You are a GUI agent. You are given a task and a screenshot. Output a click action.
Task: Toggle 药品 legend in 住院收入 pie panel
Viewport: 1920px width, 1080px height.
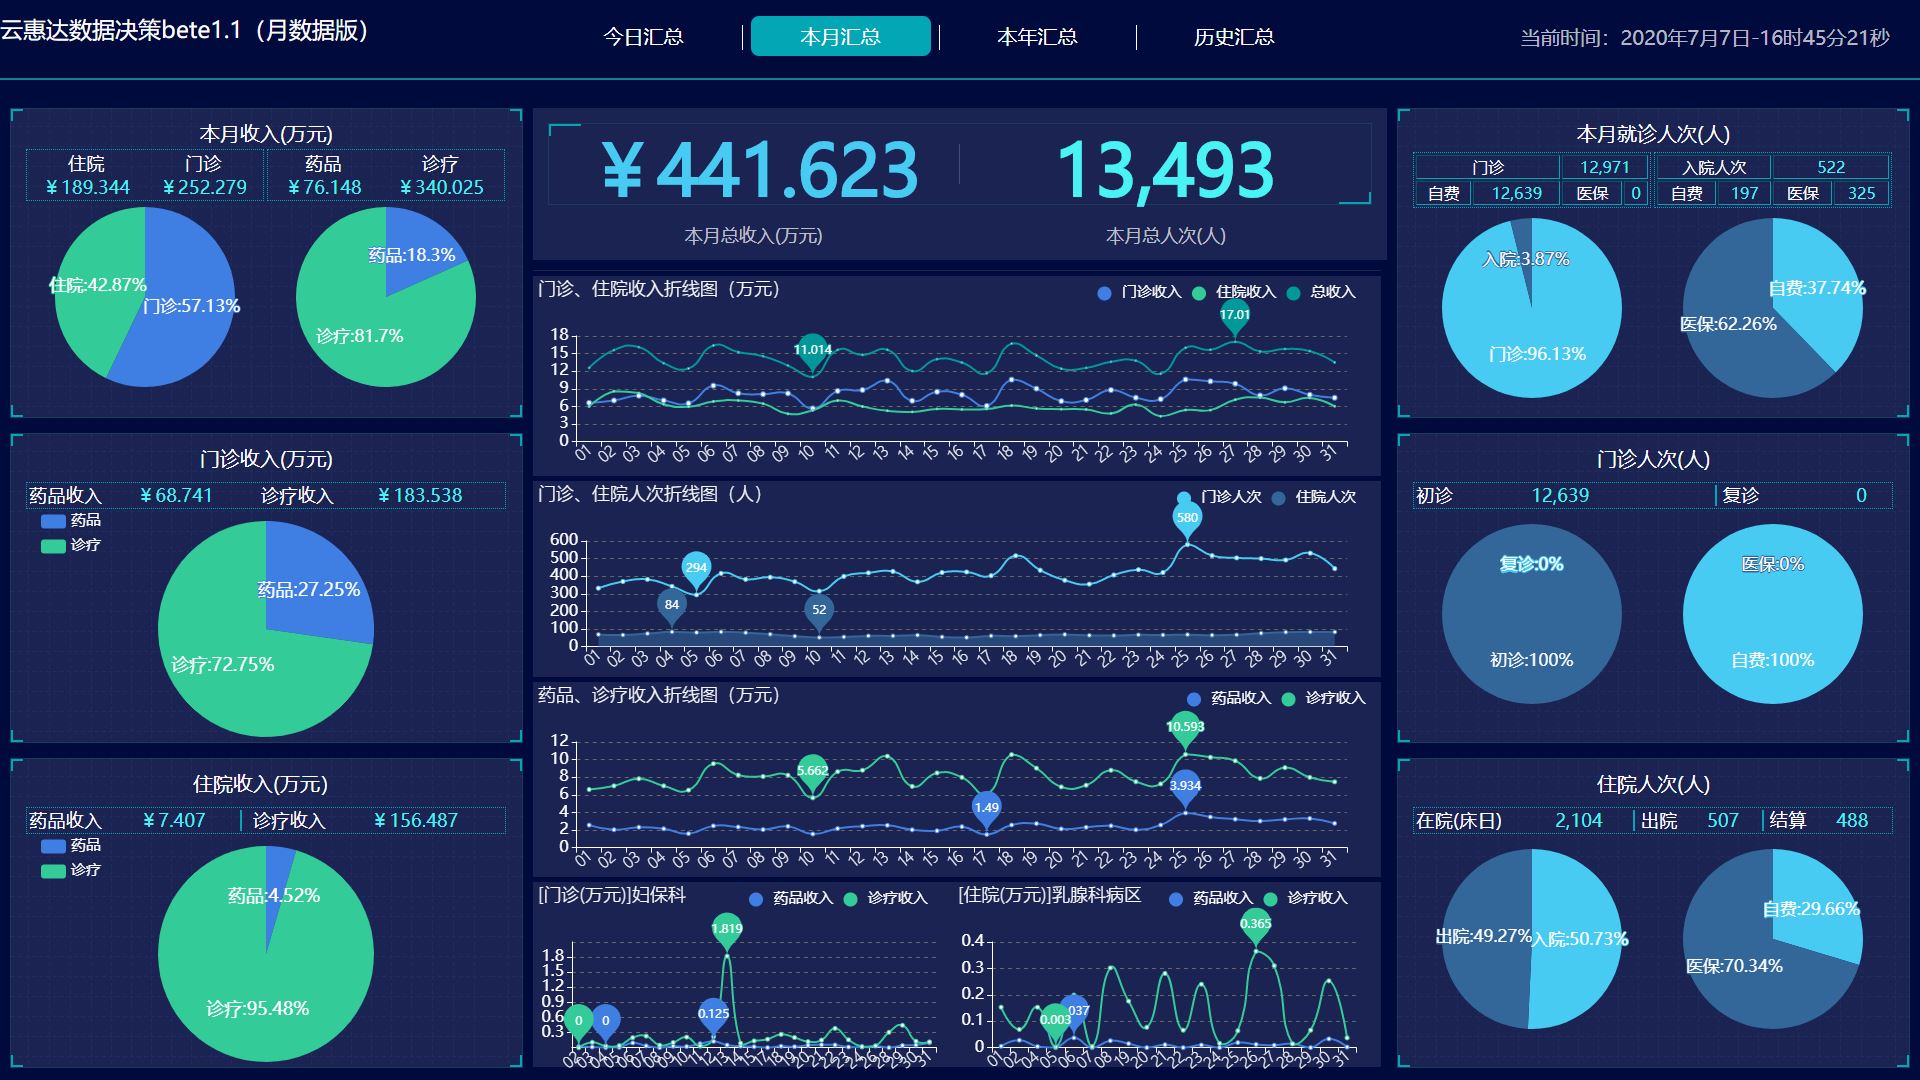coord(71,846)
